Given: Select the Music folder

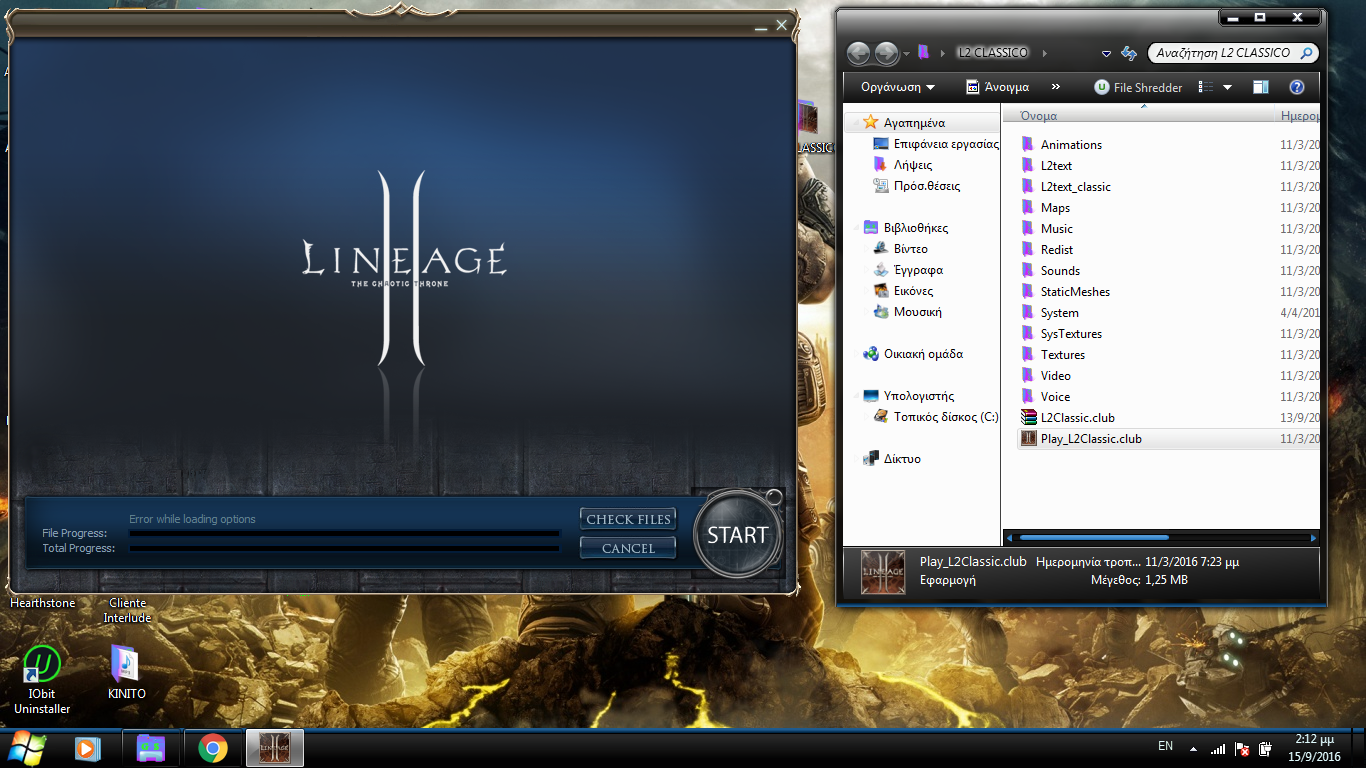Looking at the screenshot, I should (1056, 228).
